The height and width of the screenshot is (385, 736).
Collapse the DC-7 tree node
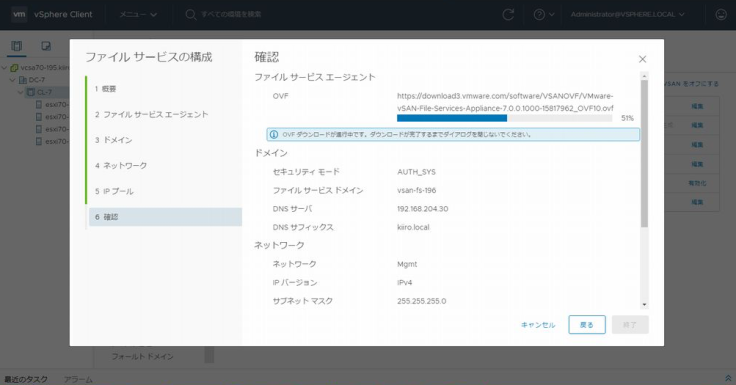pyautogui.click(x=13, y=80)
